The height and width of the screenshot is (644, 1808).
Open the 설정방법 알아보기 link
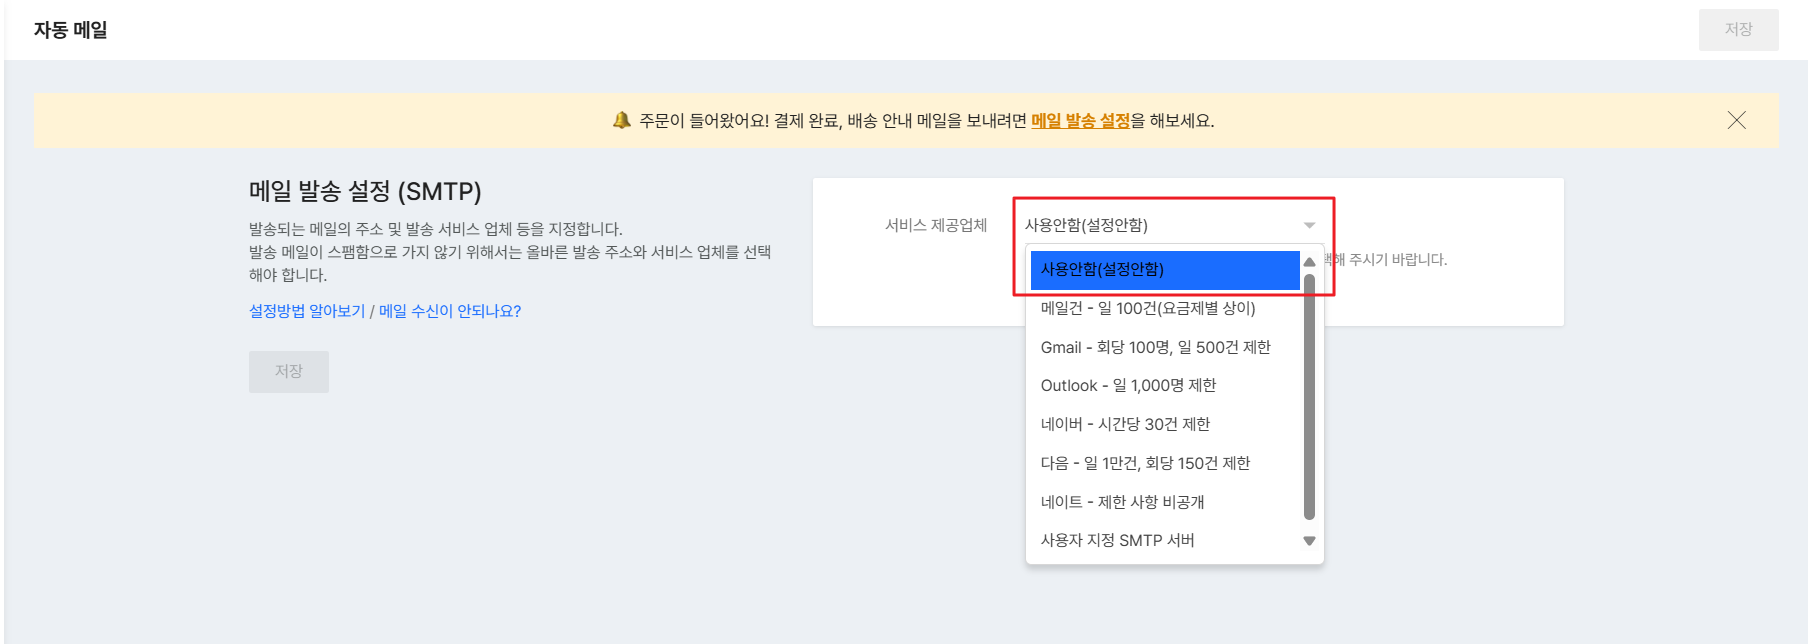coord(307,311)
